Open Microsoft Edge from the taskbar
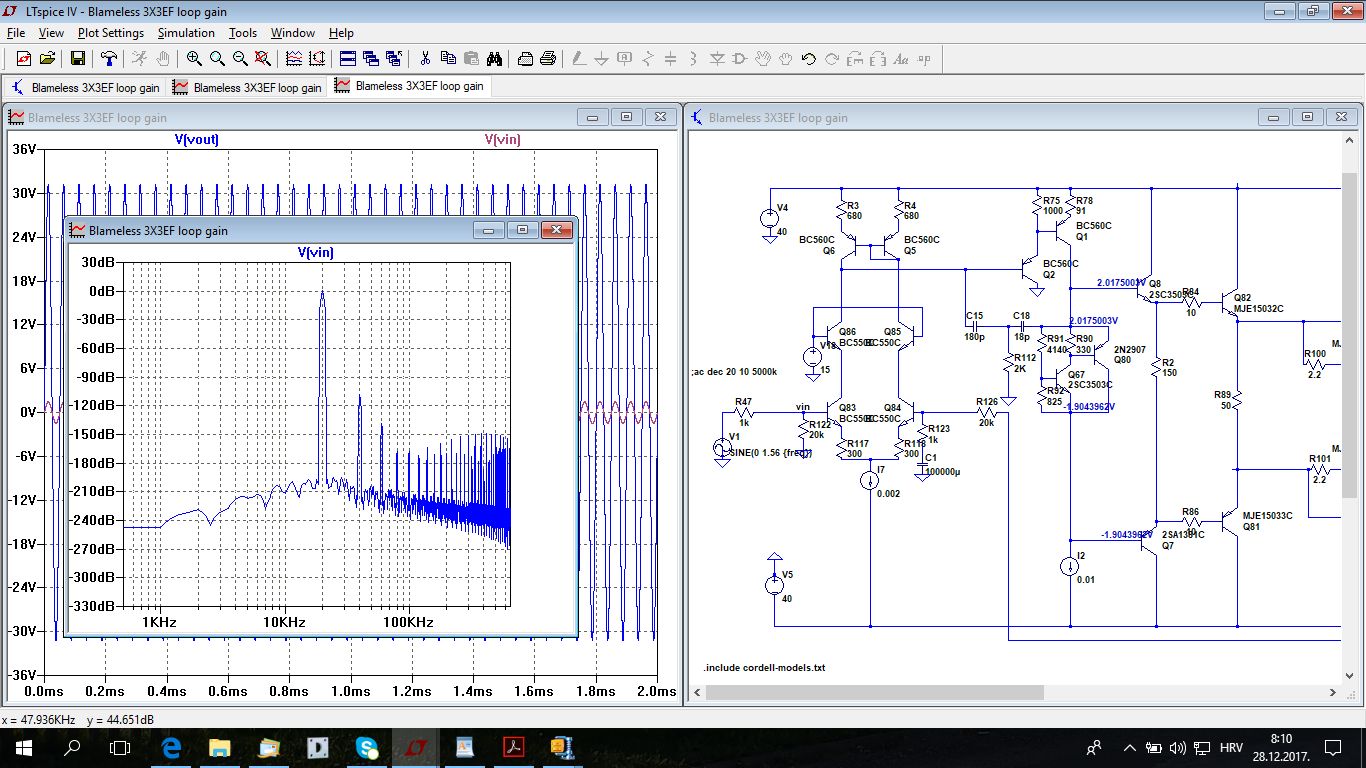This screenshot has height=768, width=1366. coord(171,747)
